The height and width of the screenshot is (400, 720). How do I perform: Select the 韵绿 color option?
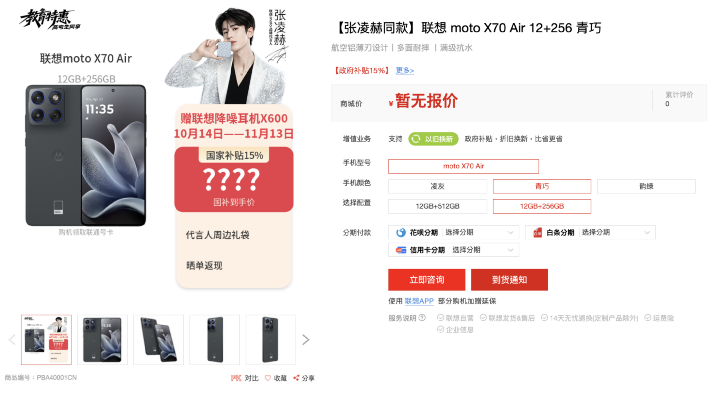click(x=646, y=186)
